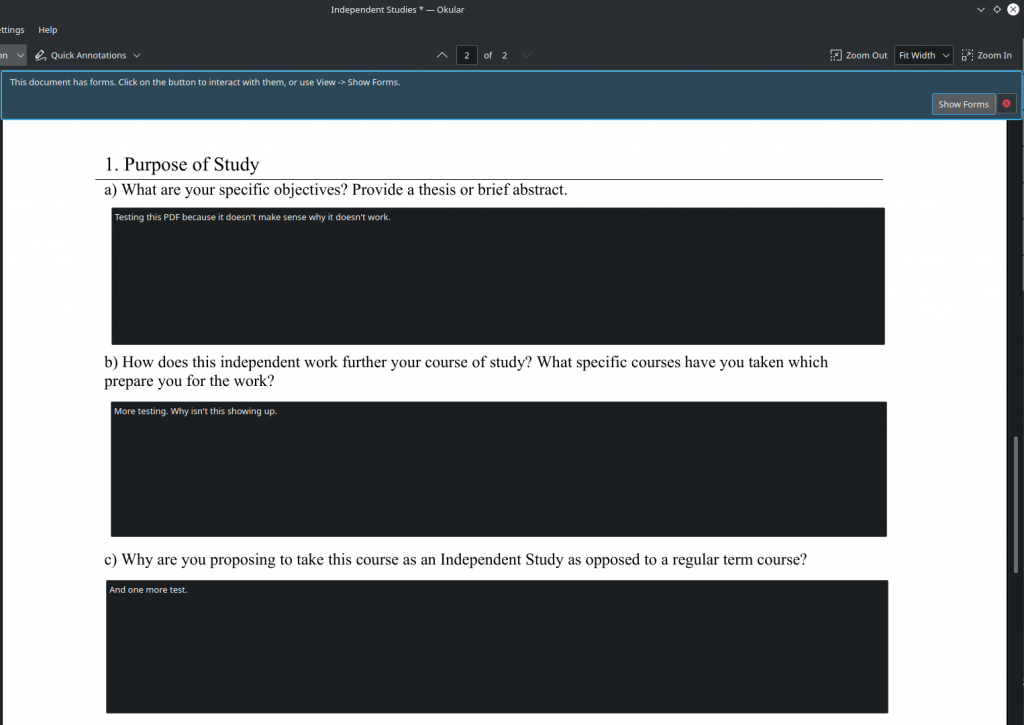Go to next page with down arrow

pos(526,56)
